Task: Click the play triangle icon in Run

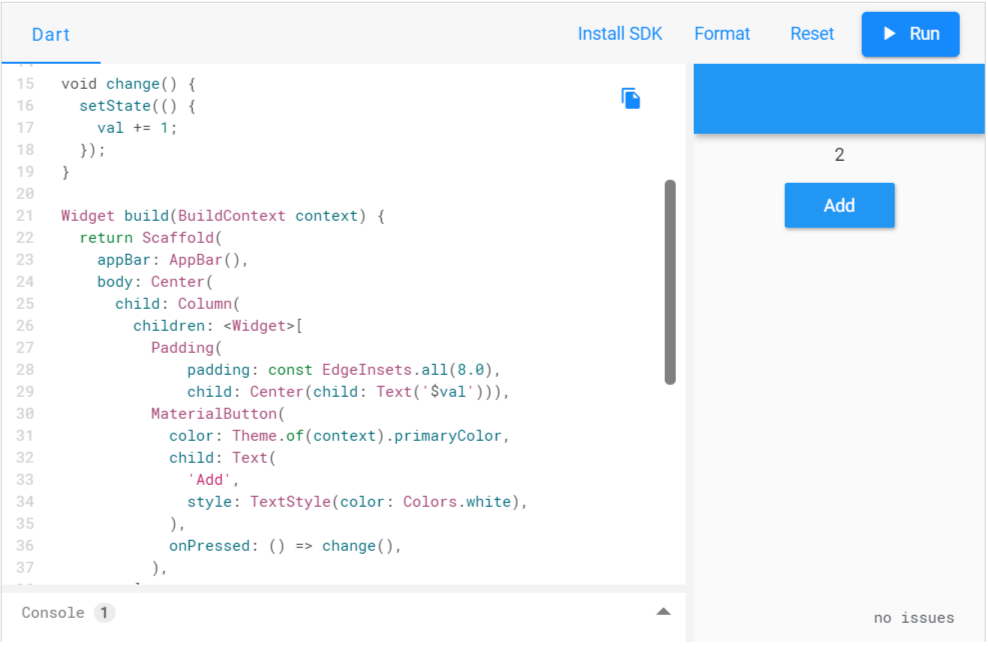Action: coord(889,34)
